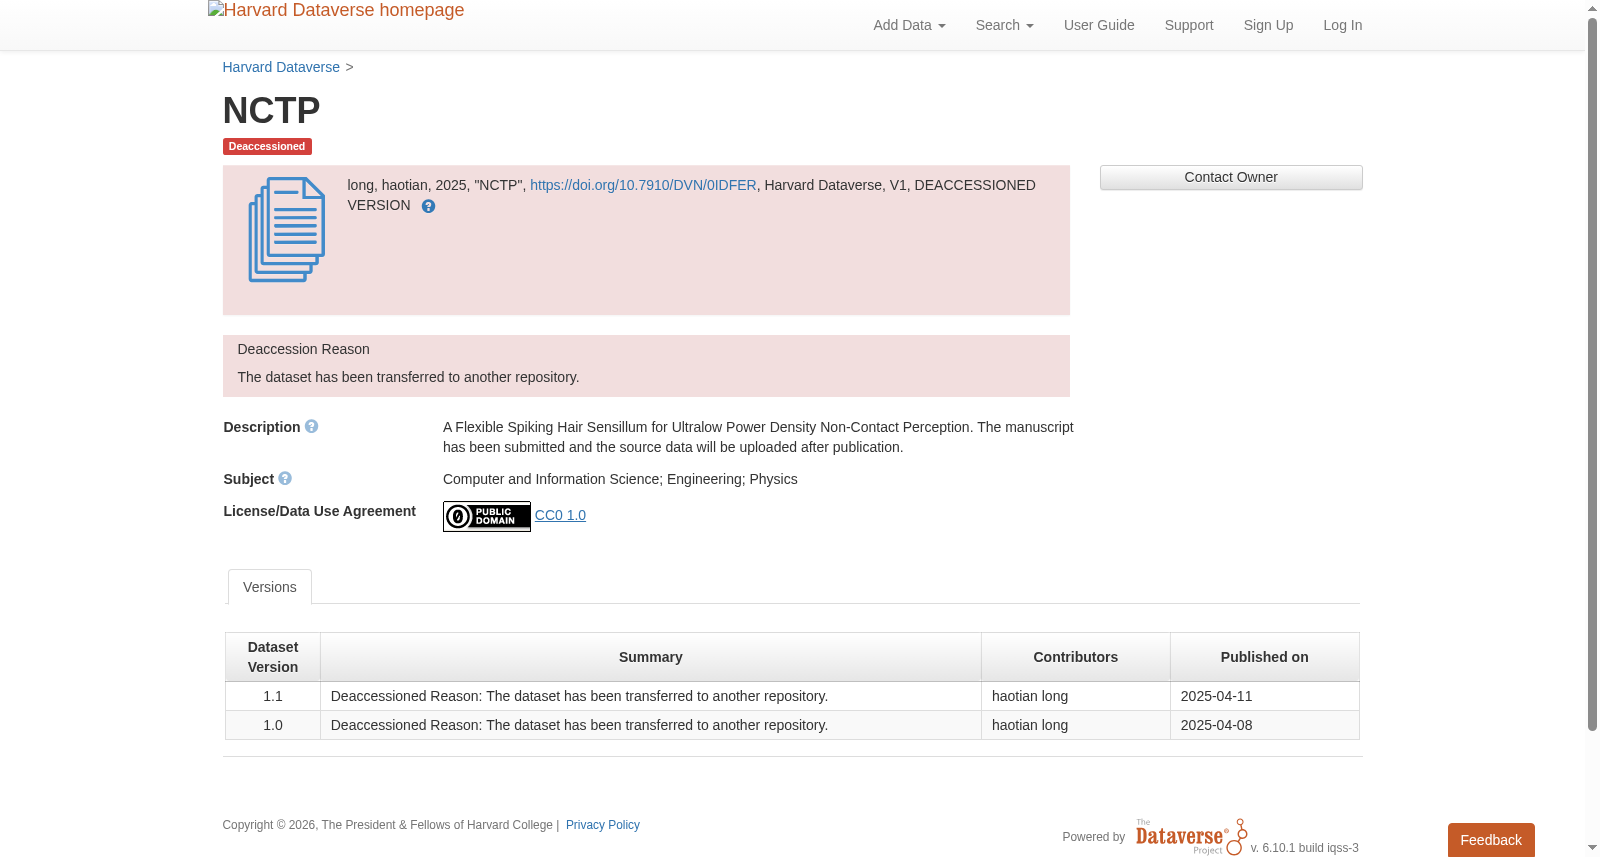Follow the Harvard Dataverse breadcrumb link
Screen dimensions: 1600x857
click(x=281, y=67)
